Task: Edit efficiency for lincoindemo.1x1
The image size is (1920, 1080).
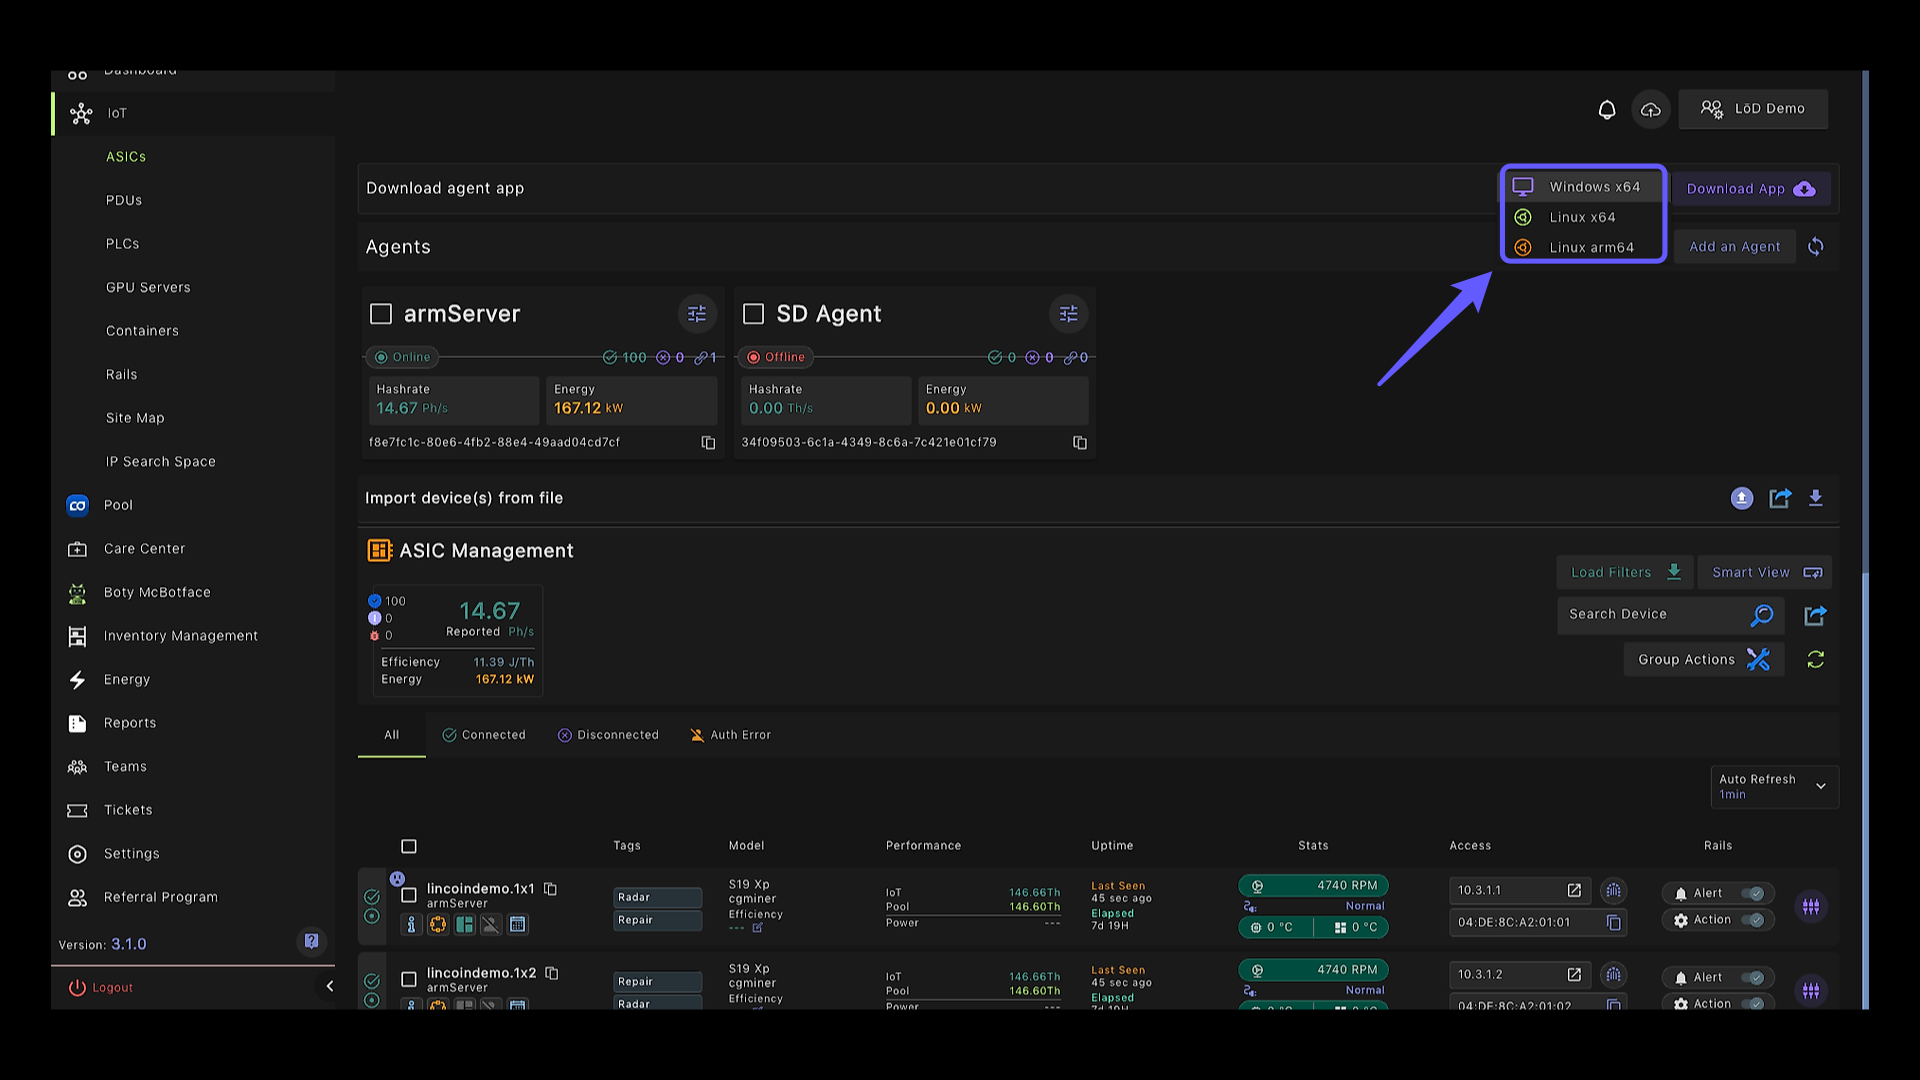Action: 757,928
